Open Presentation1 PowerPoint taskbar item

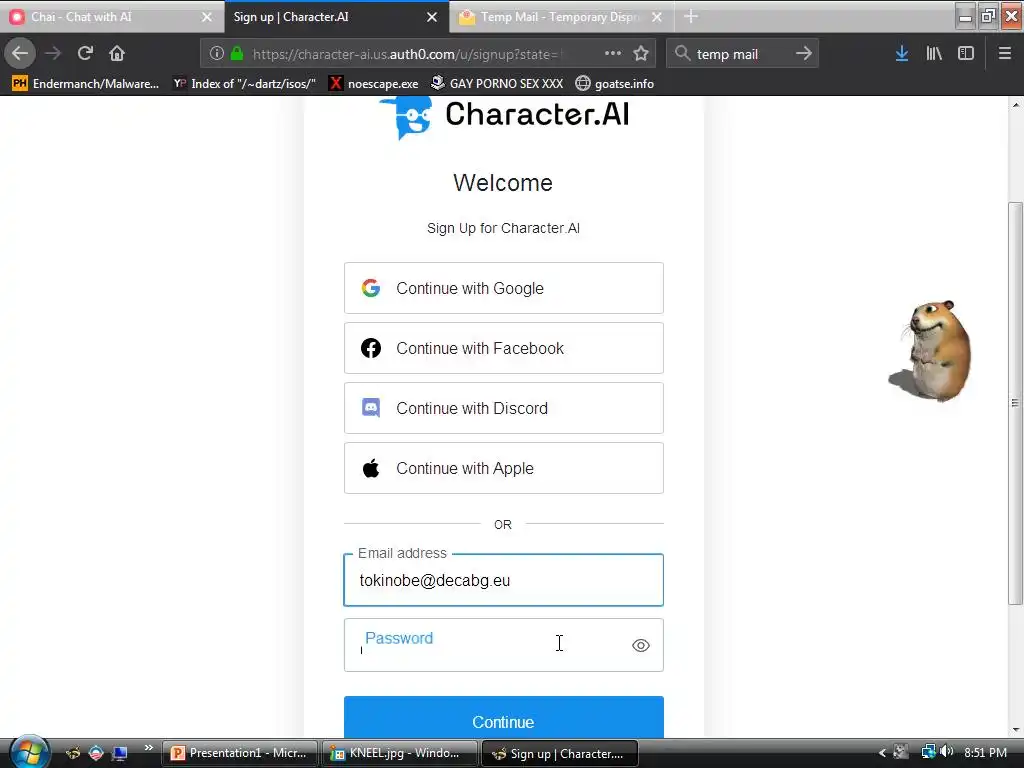(240, 753)
